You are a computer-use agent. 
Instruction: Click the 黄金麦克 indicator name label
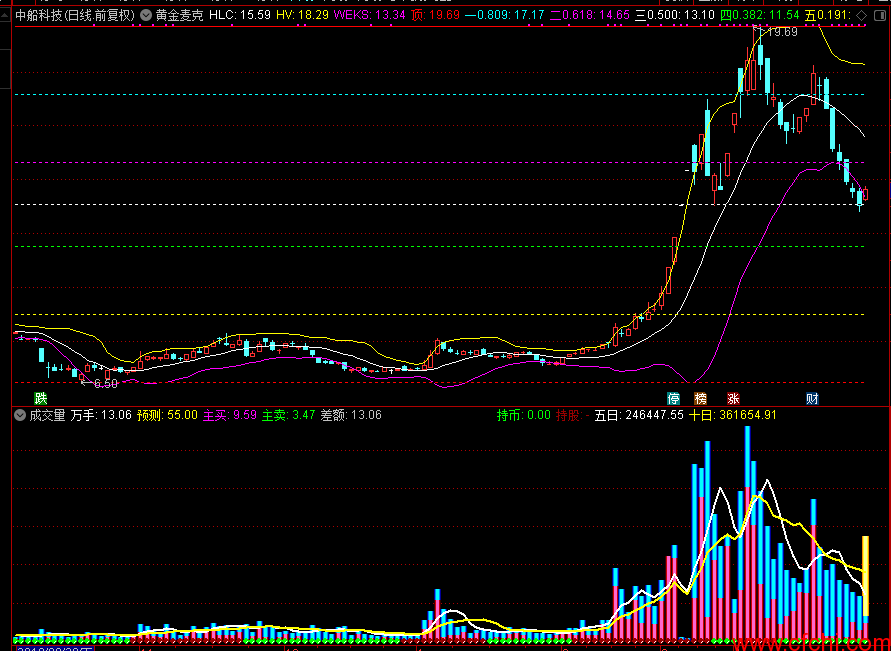pyautogui.click(x=180, y=15)
